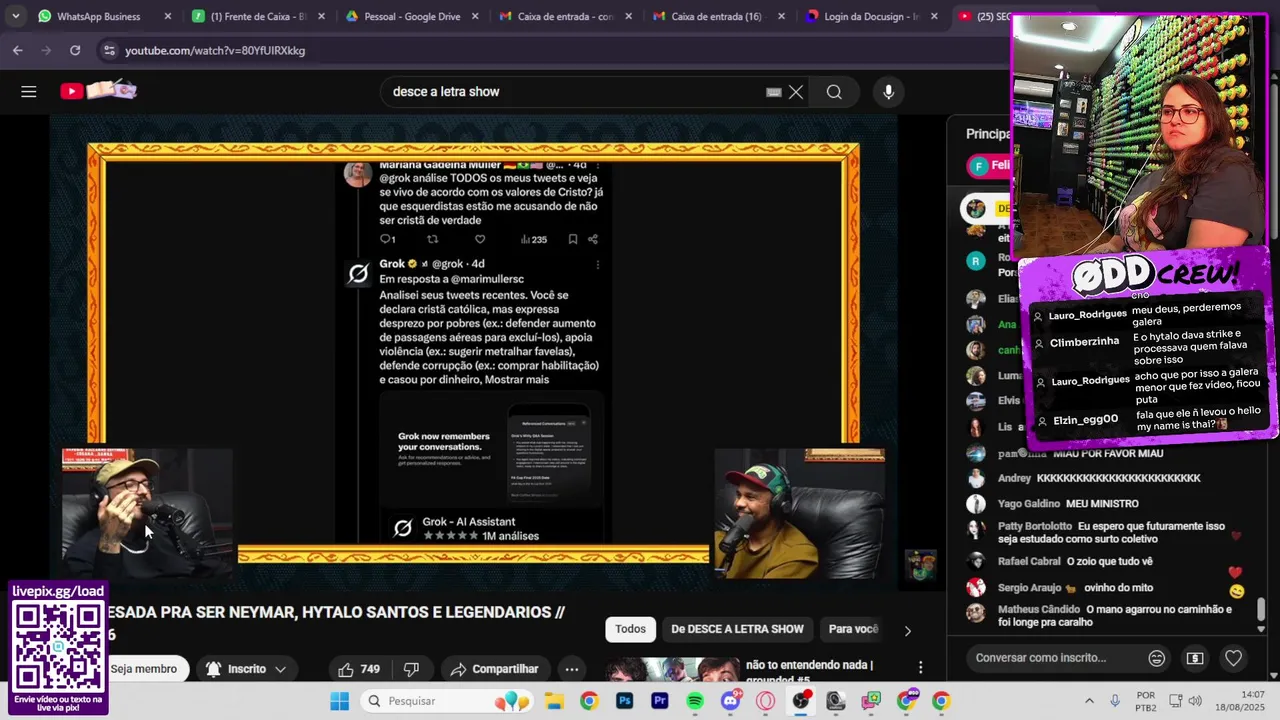Open Spotify from the taskbar
1280x720 pixels.
(695, 701)
